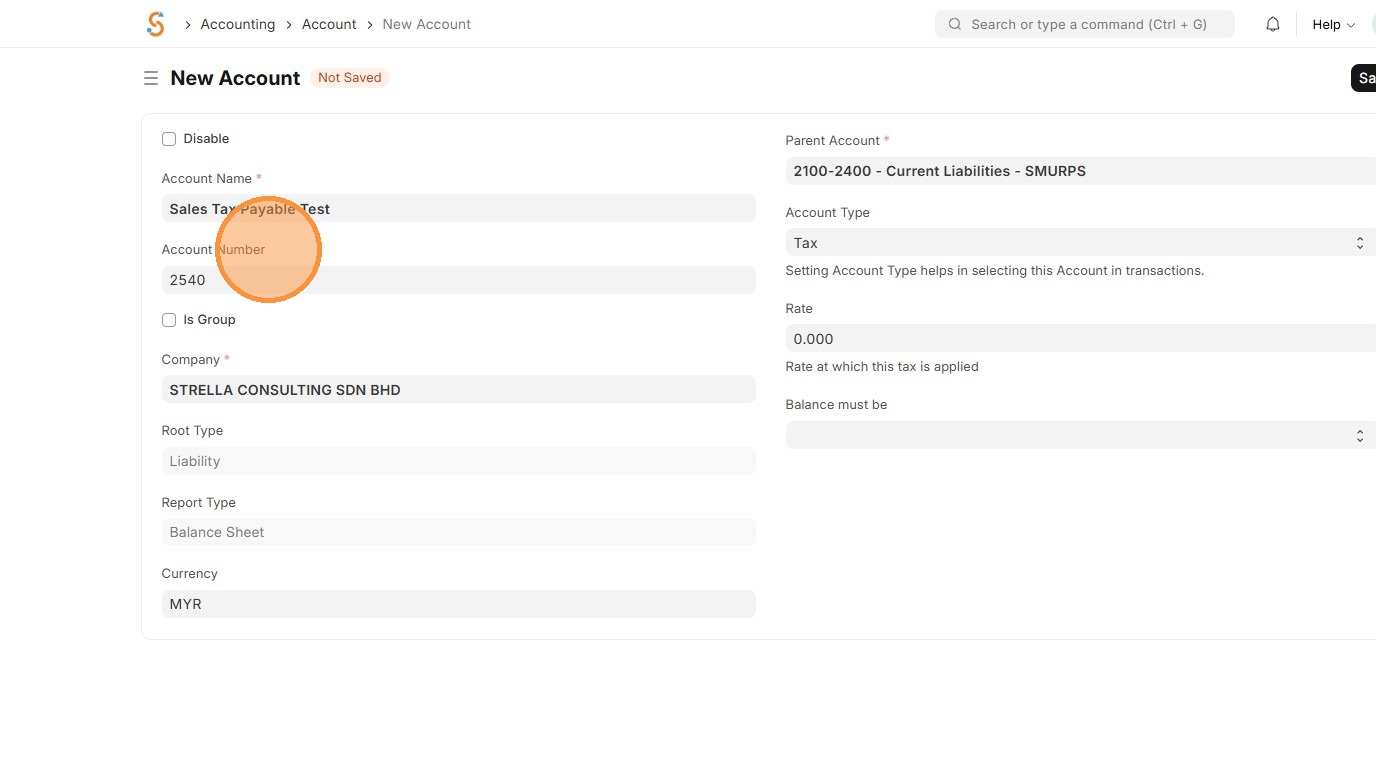Click the Parent Account field
1376x769 pixels.
click(x=1080, y=171)
